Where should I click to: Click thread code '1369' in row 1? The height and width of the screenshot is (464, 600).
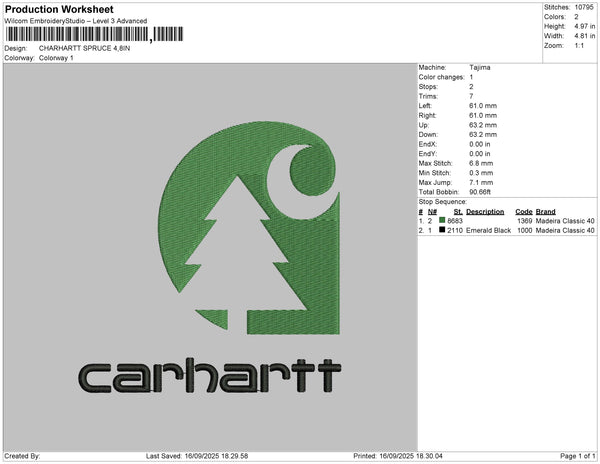point(525,221)
